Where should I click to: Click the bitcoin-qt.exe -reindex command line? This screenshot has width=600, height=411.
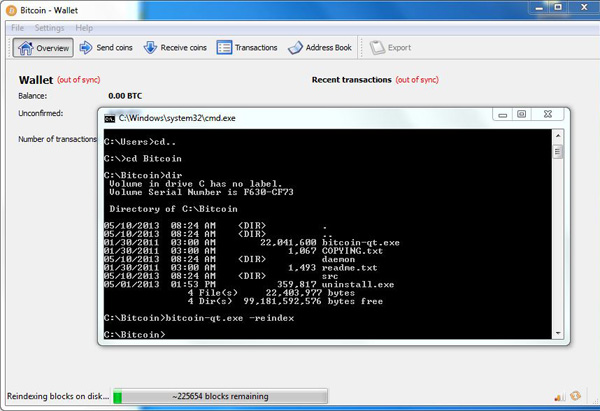point(199,318)
